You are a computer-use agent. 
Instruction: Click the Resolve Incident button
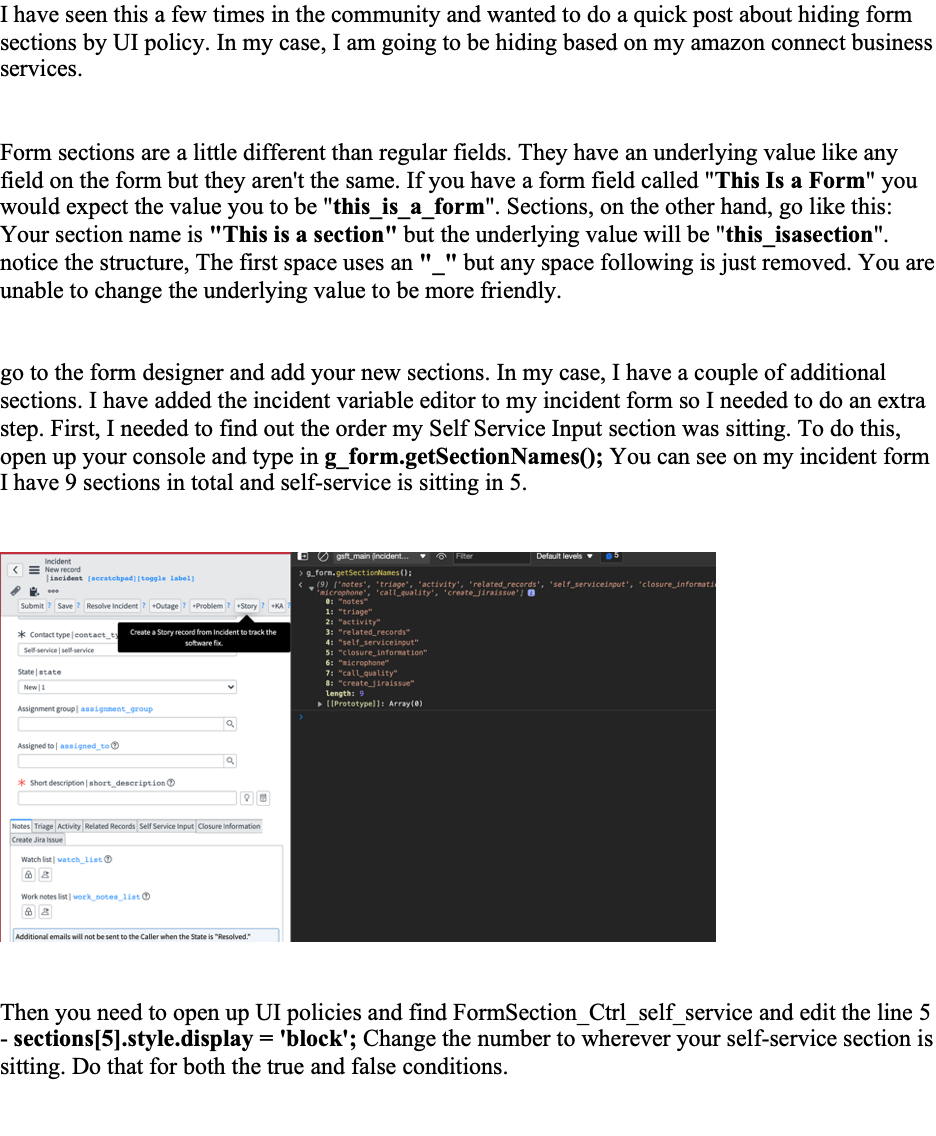(112, 605)
